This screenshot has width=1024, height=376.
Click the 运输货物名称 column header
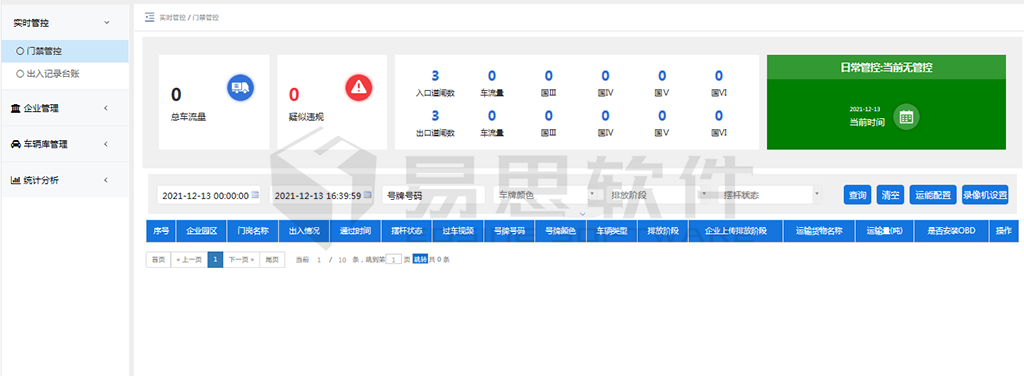[819, 231]
